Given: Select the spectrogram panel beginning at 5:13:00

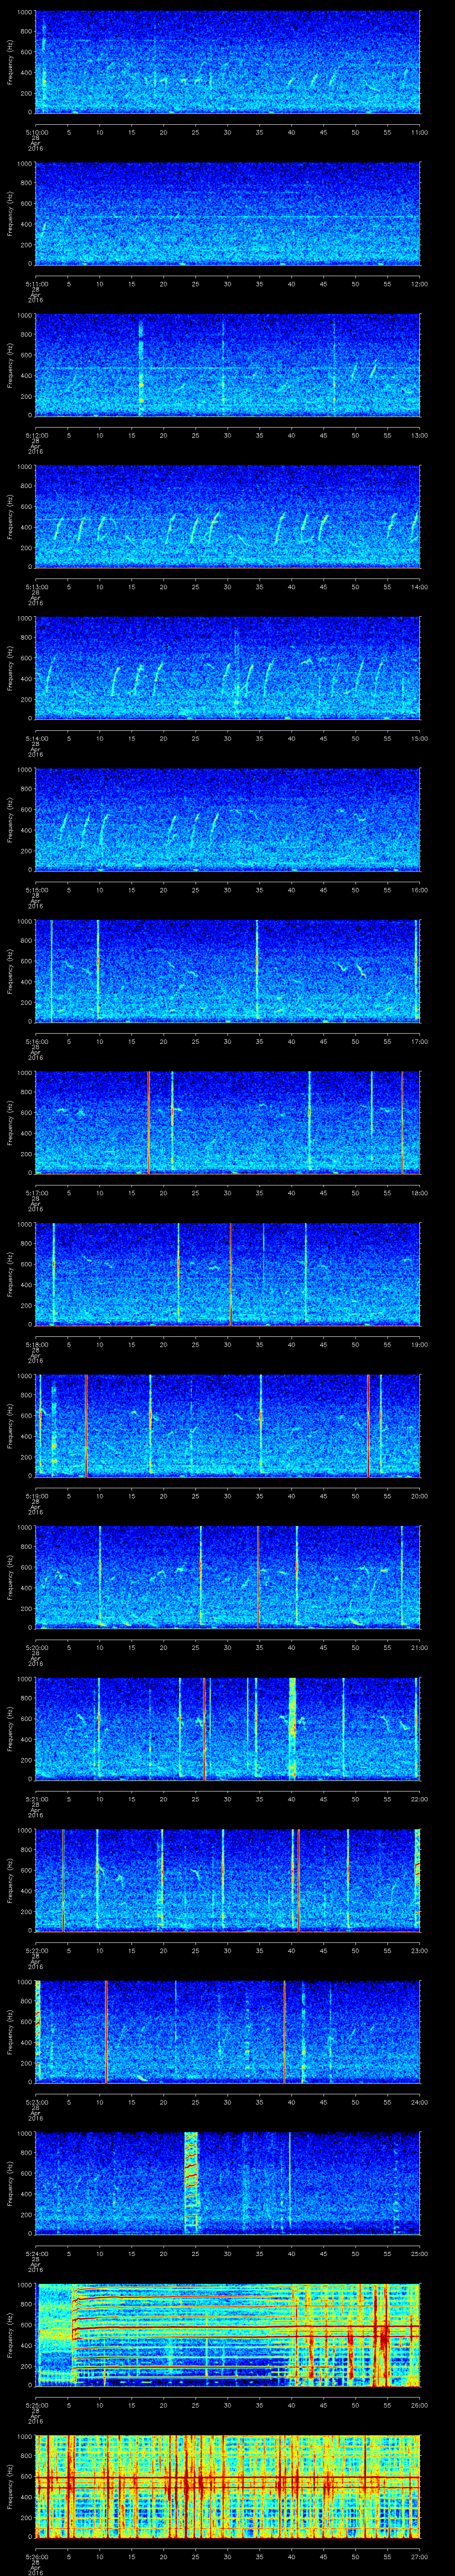Looking at the screenshot, I should 228,516.
